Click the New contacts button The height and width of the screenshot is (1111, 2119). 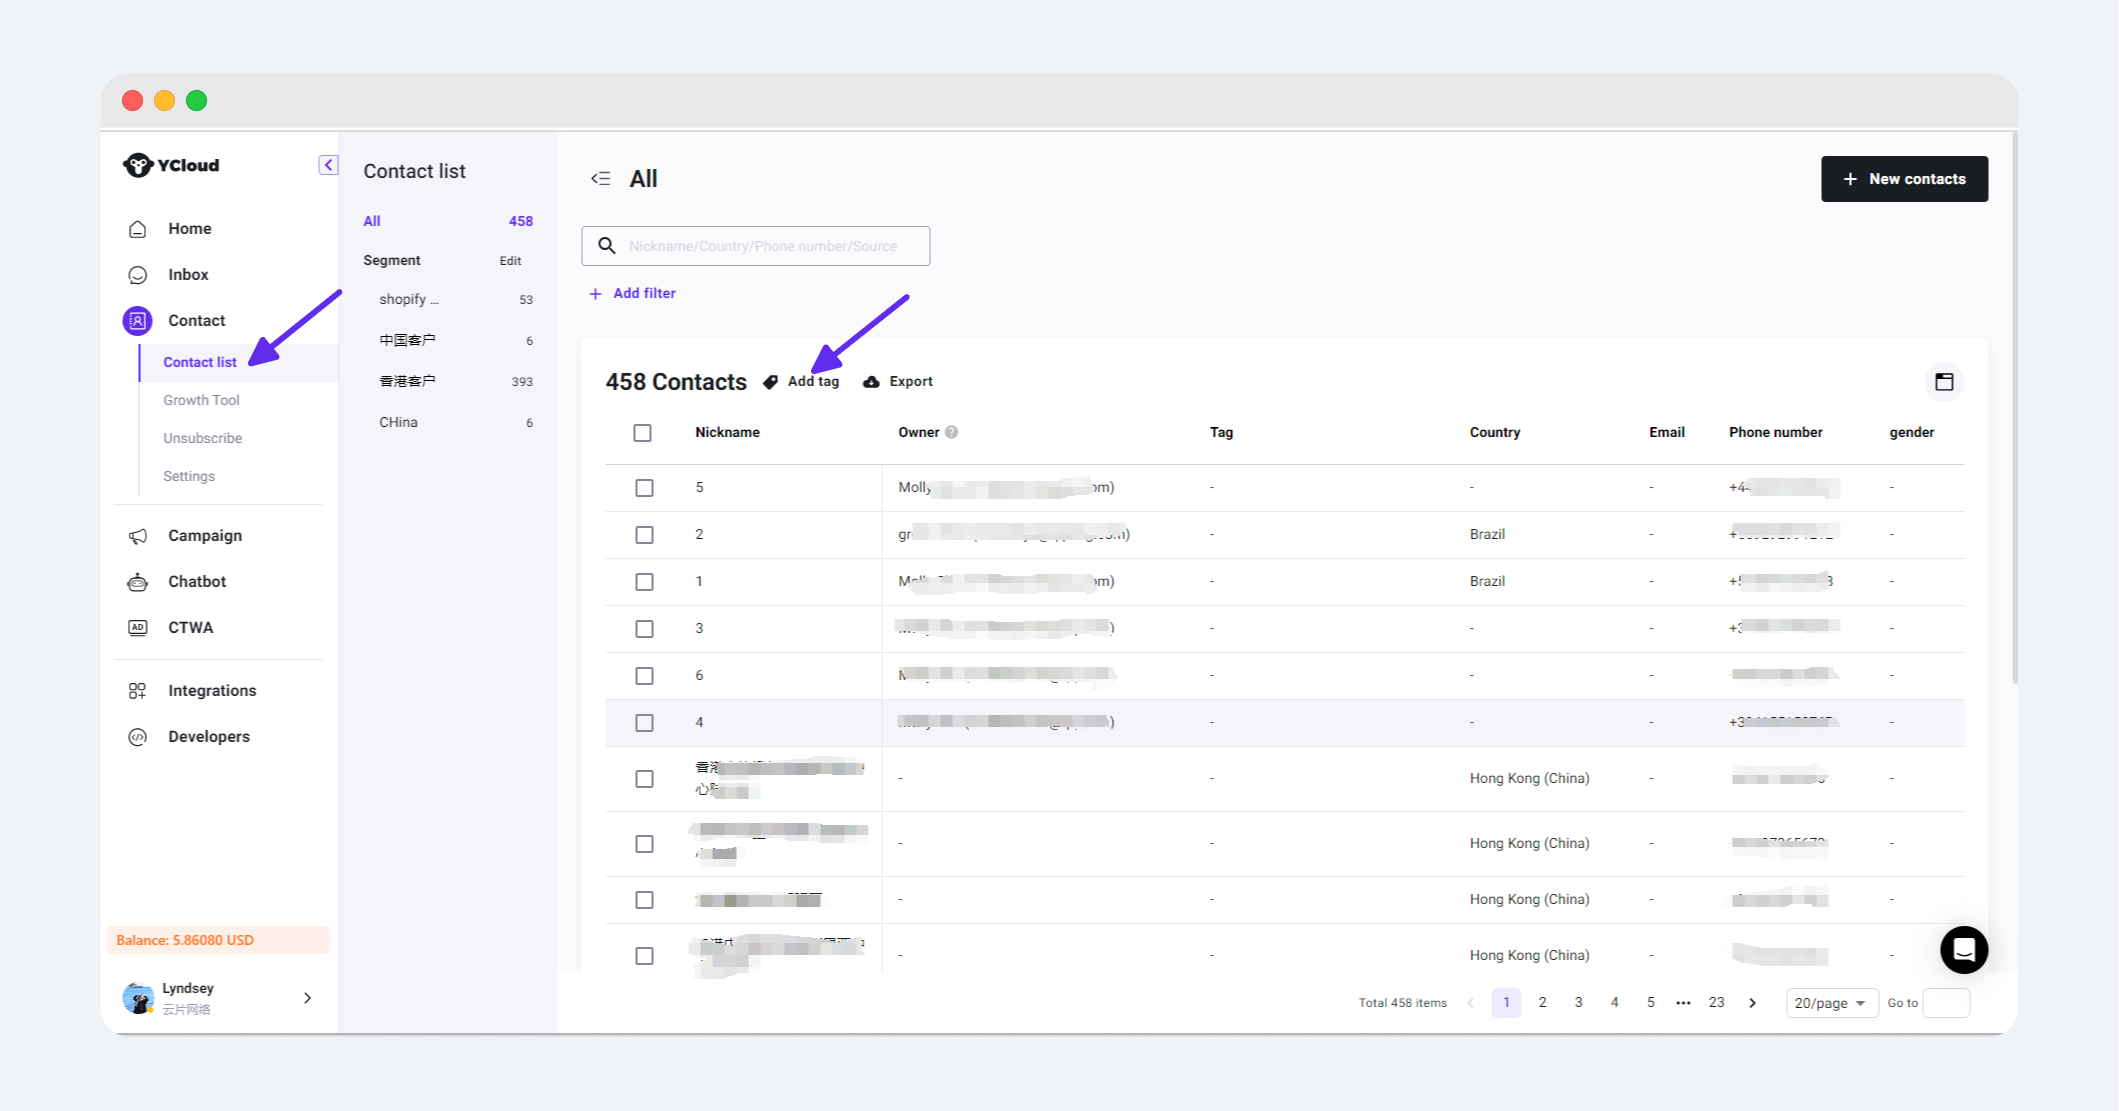tap(1903, 179)
